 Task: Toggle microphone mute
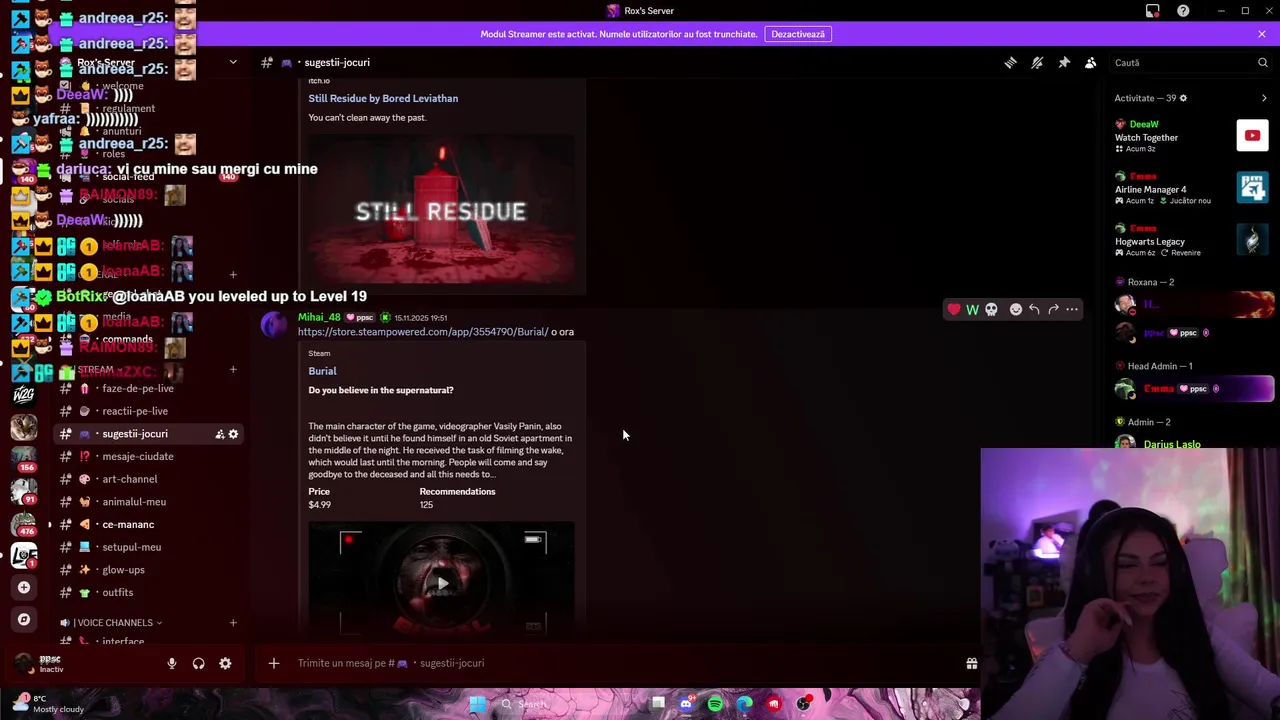(171, 663)
